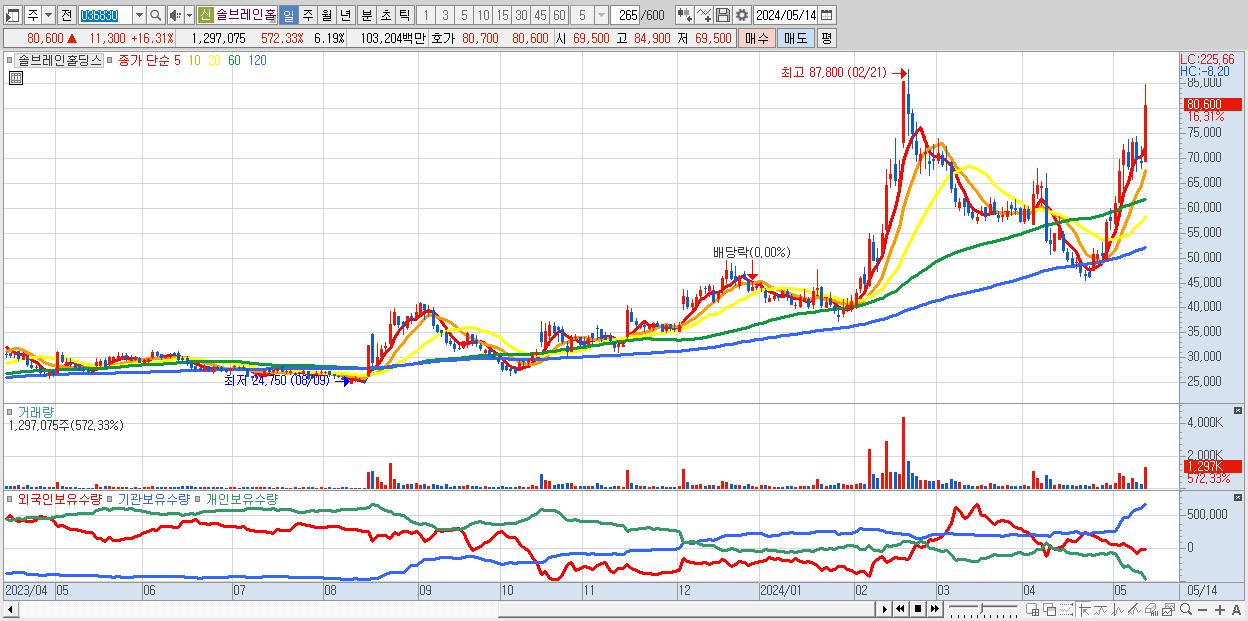Close the volume panel
Viewport: 1248px width, 621px height.
[1240, 411]
